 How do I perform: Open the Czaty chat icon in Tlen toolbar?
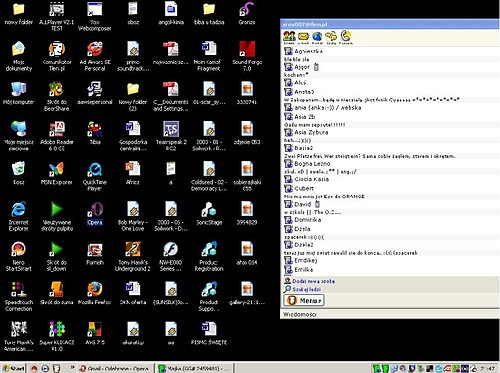(331, 37)
